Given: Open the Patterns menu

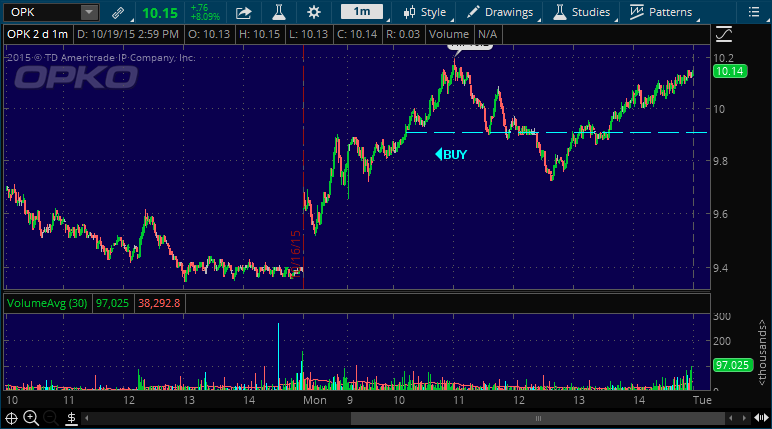Looking at the screenshot, I should point(661,12).
